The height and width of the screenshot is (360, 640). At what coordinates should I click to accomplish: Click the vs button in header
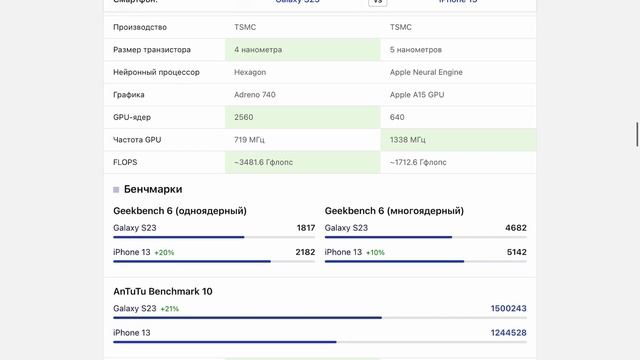[378, 2]
